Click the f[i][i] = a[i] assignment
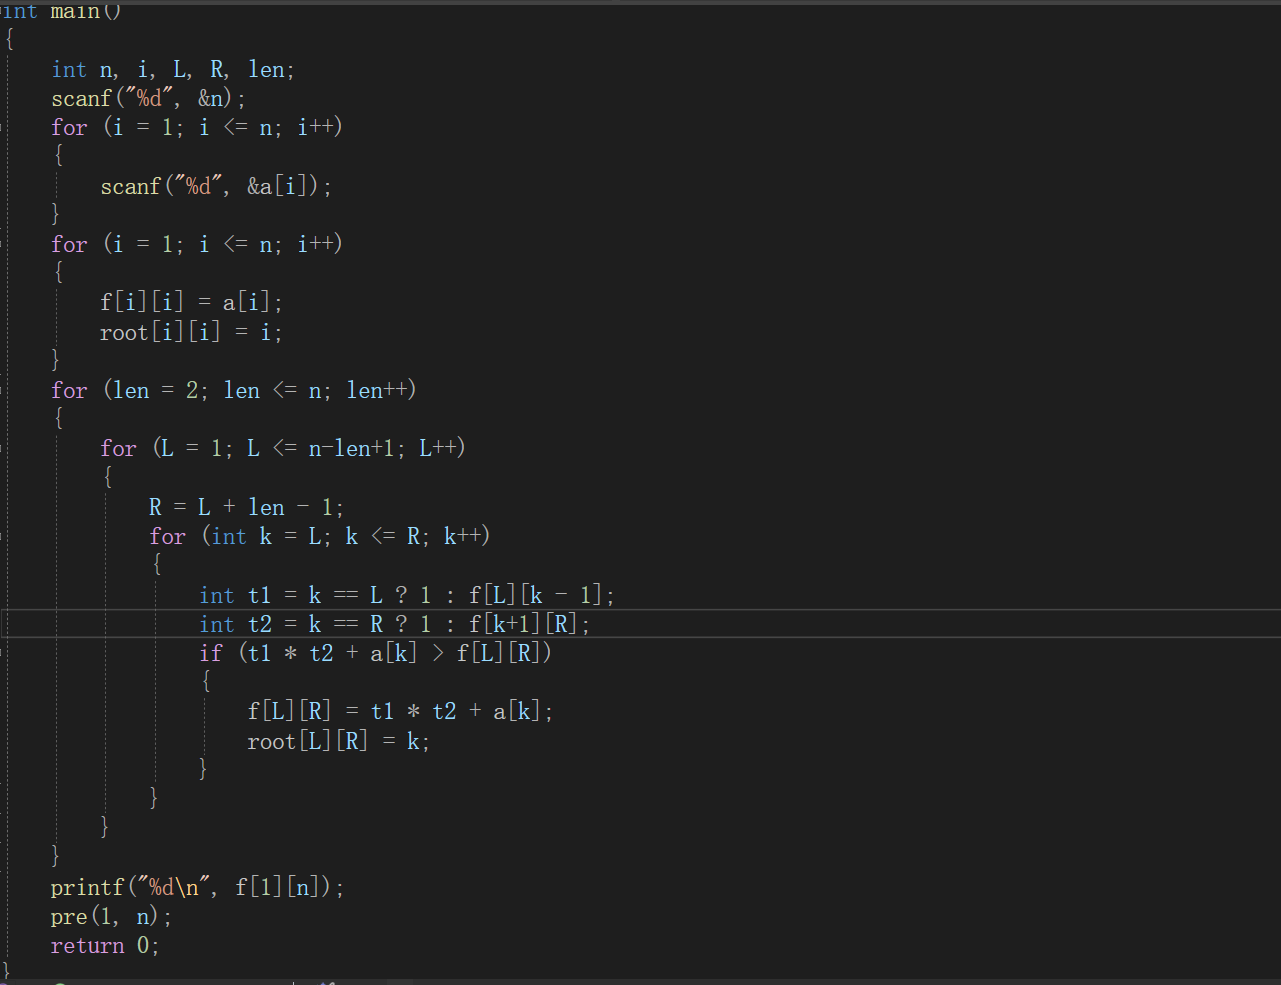 coord(190,302)
